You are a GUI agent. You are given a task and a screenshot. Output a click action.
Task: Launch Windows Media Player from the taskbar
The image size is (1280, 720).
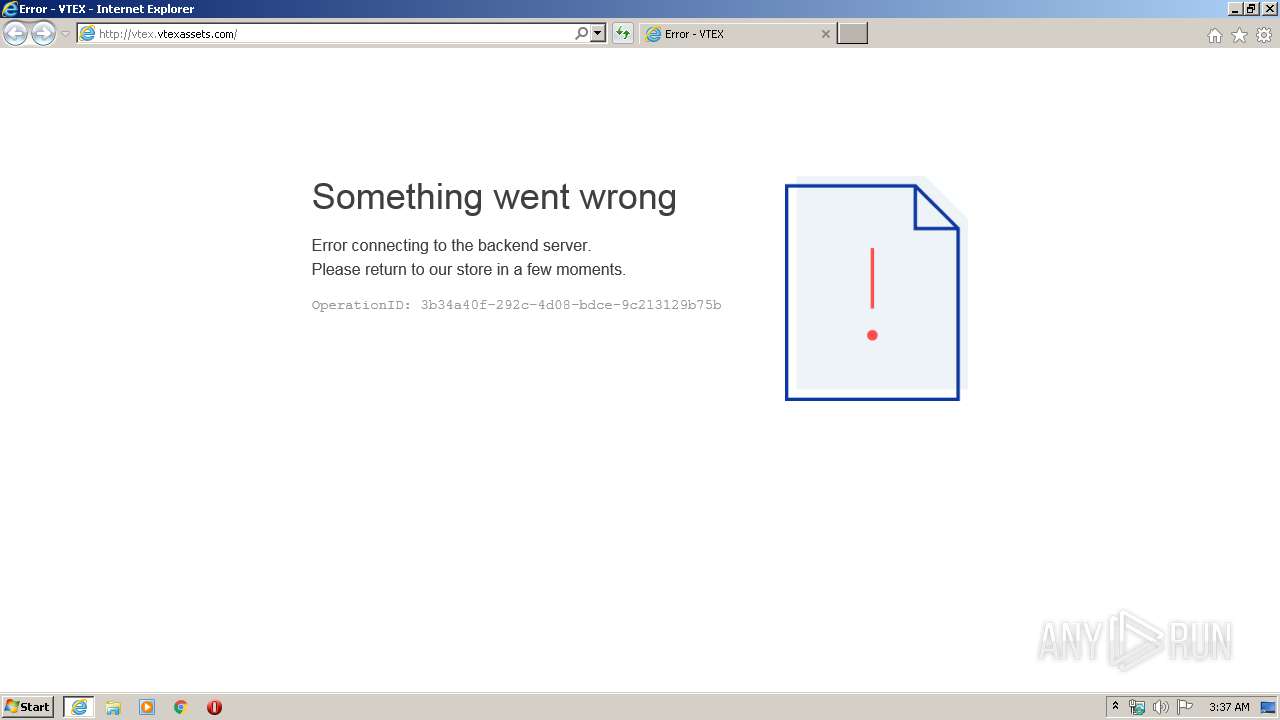[147, 707]
